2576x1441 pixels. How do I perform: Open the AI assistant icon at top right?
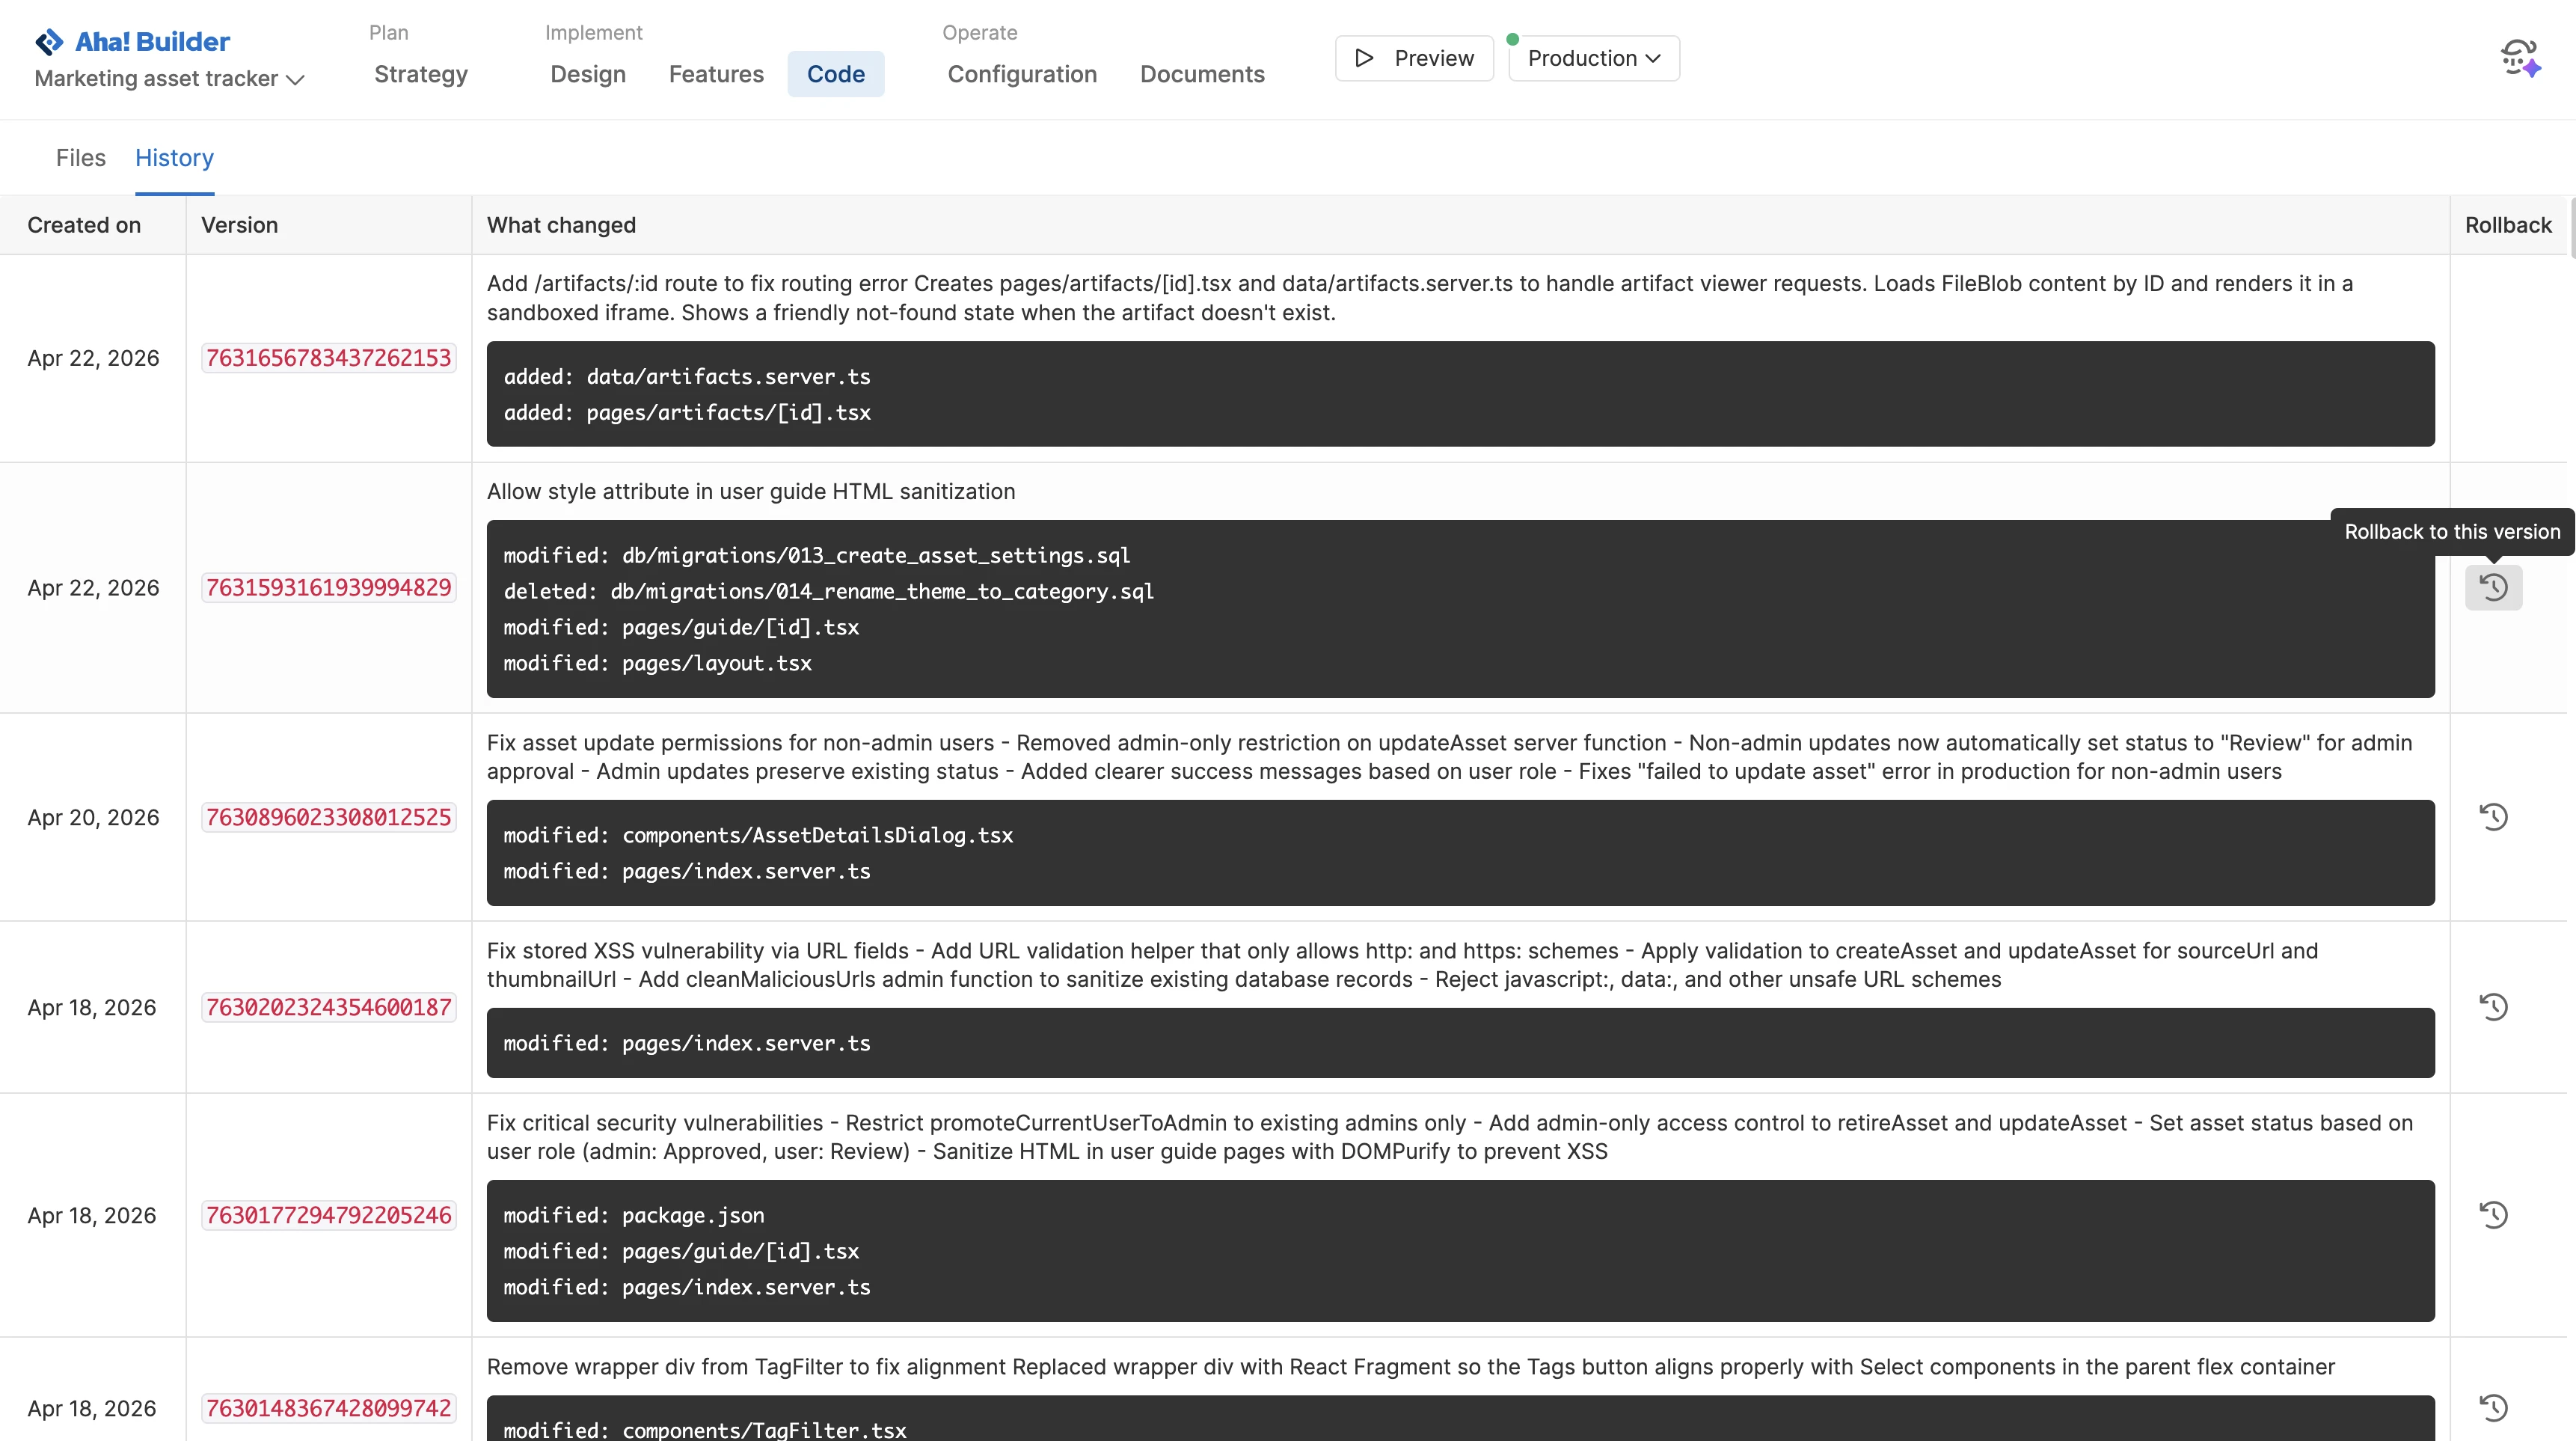pos(2519,58)
